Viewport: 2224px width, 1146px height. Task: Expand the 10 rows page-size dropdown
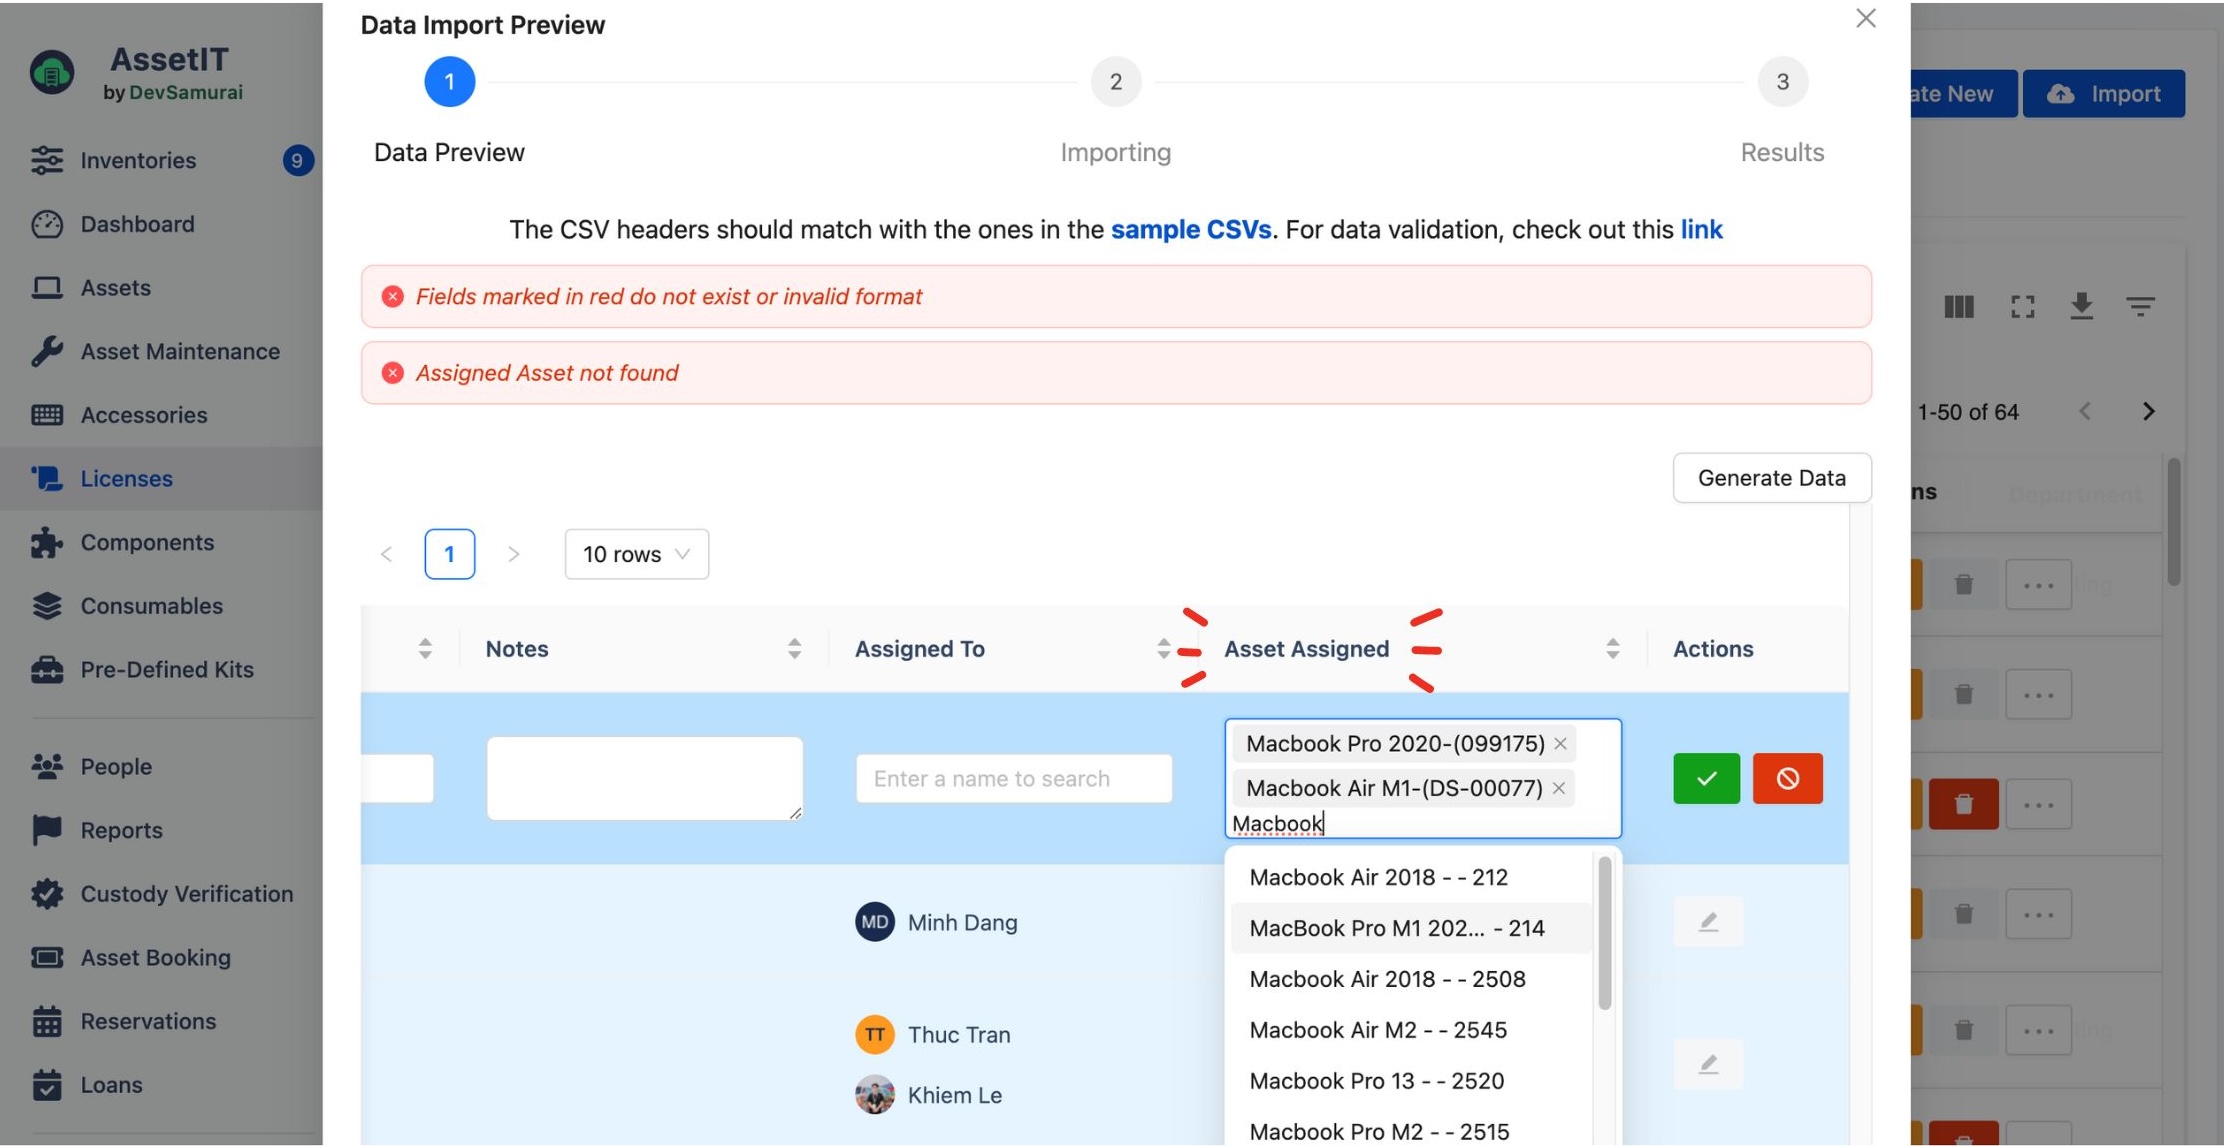(x=636, y=554)
